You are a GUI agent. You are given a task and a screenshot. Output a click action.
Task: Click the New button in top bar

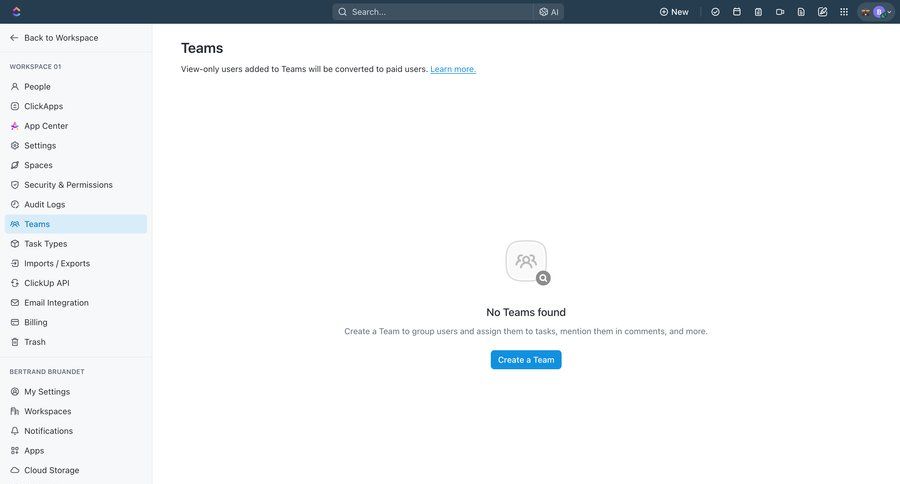674,11
